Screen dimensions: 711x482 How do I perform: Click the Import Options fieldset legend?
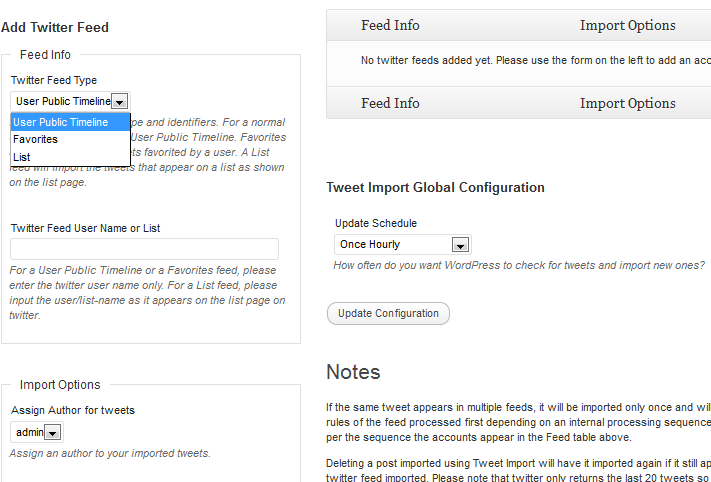coord(60,385)
